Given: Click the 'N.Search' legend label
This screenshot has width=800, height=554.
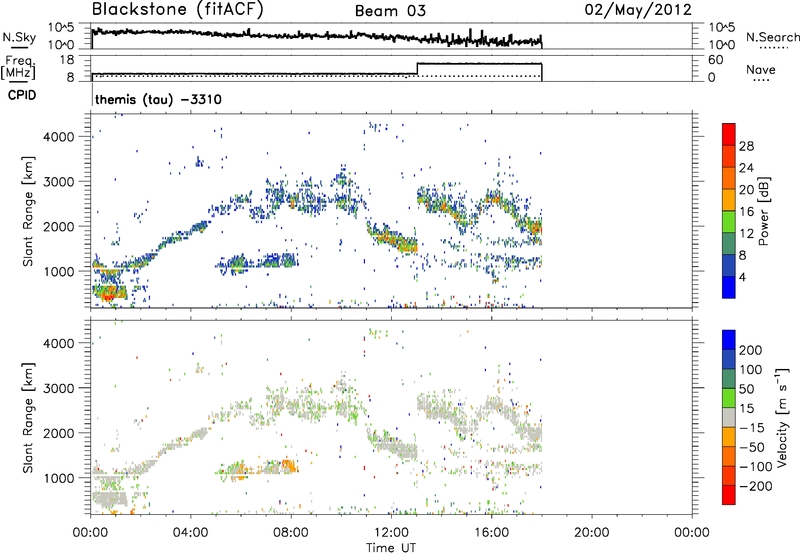Looking at the screenshot, I should (772, 37).
